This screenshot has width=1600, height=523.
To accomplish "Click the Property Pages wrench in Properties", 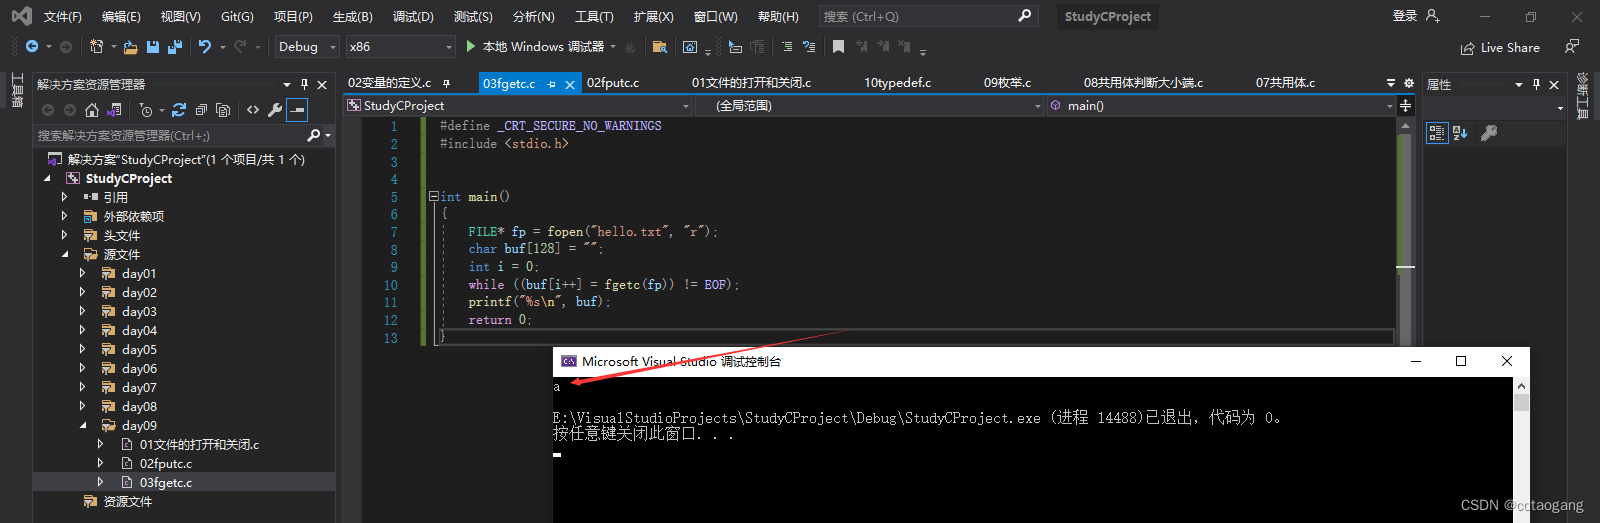I will [1489, 133].
